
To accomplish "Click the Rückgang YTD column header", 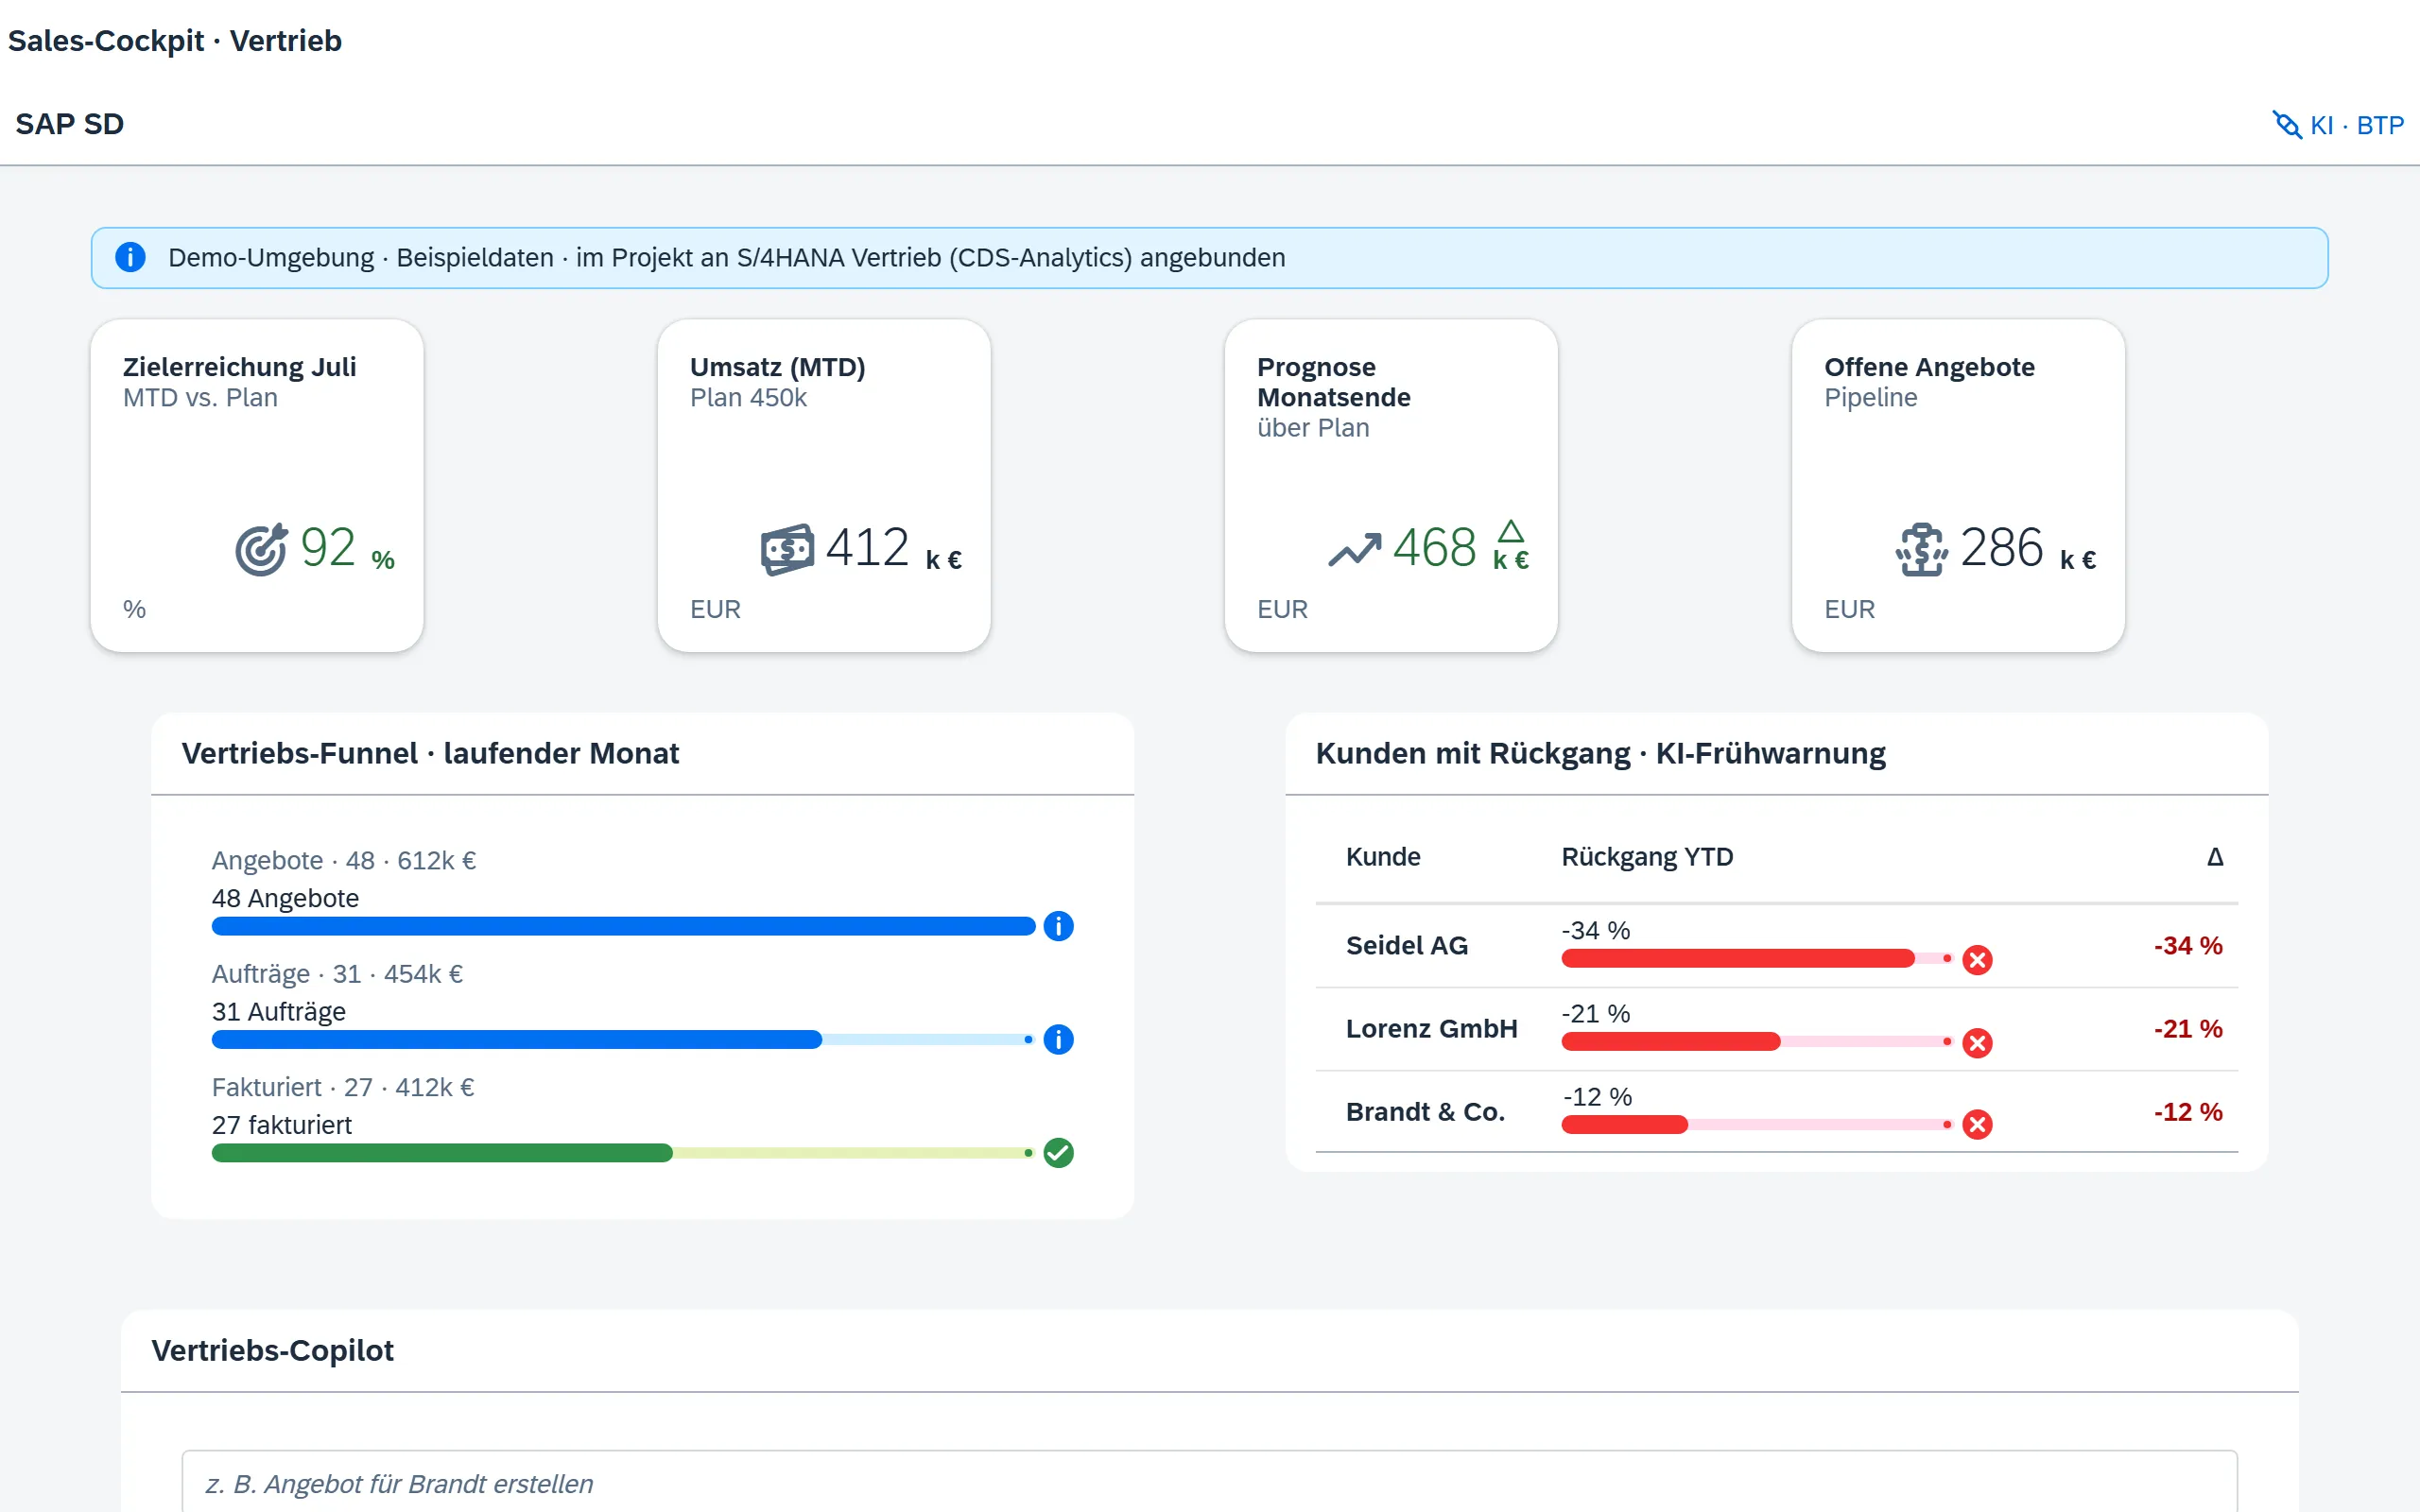I will [x=1647, y=857].
